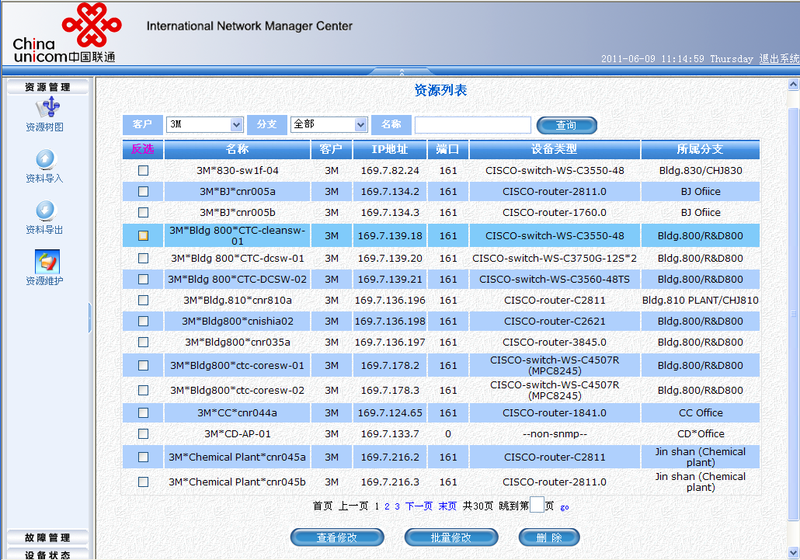Open the 资料导出 data export icon

(x=45, y=210)
